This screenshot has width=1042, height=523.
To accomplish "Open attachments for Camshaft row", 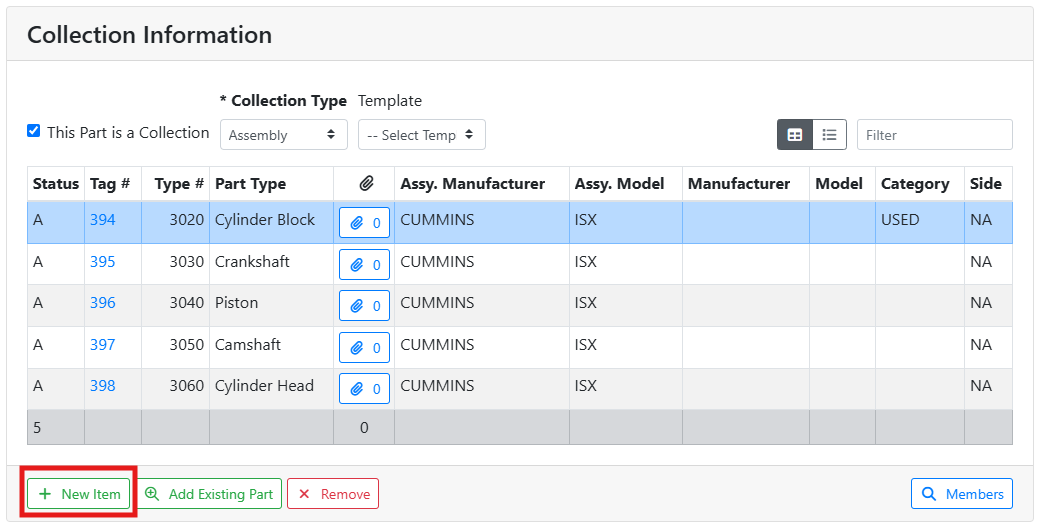I will pyautogui.click(x=364, y=348).
